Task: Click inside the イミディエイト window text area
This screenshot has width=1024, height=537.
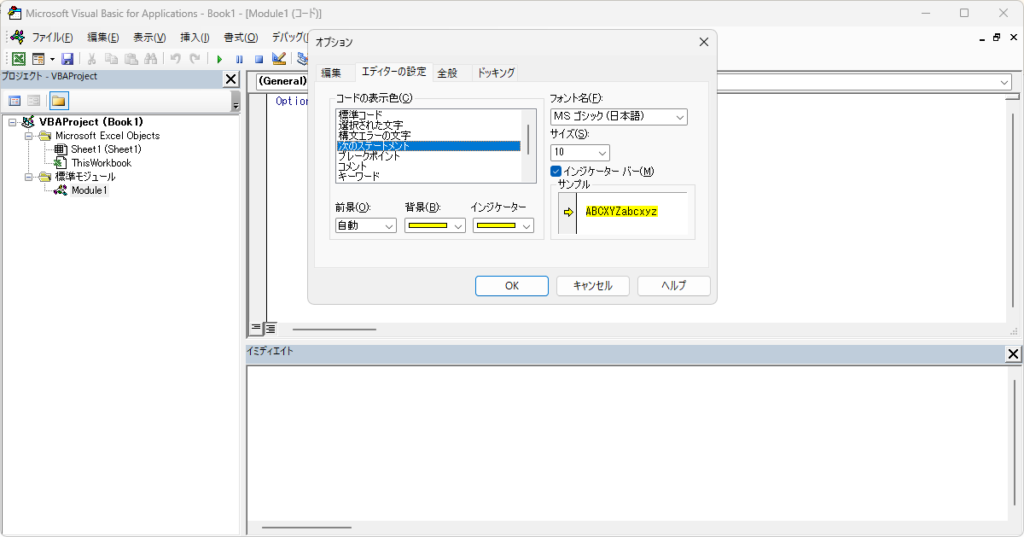Action: [627, 444]
